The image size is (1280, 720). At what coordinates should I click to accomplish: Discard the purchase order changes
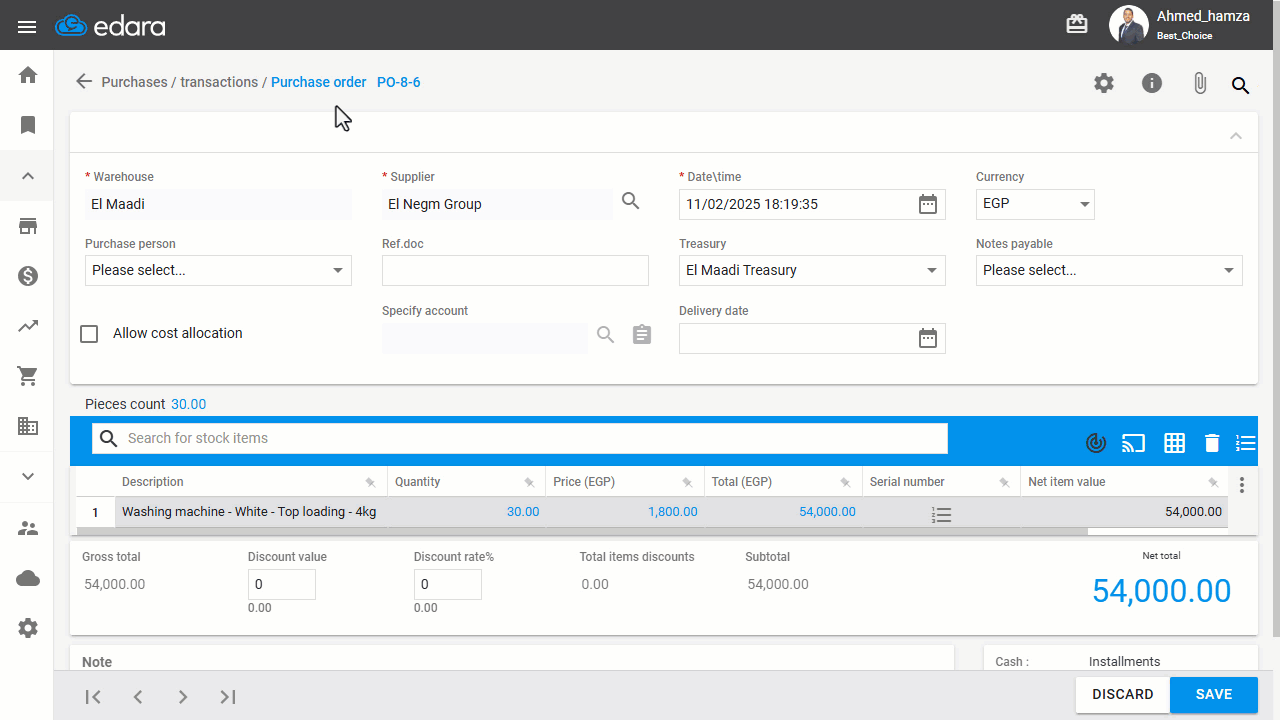click(1123, 694)
